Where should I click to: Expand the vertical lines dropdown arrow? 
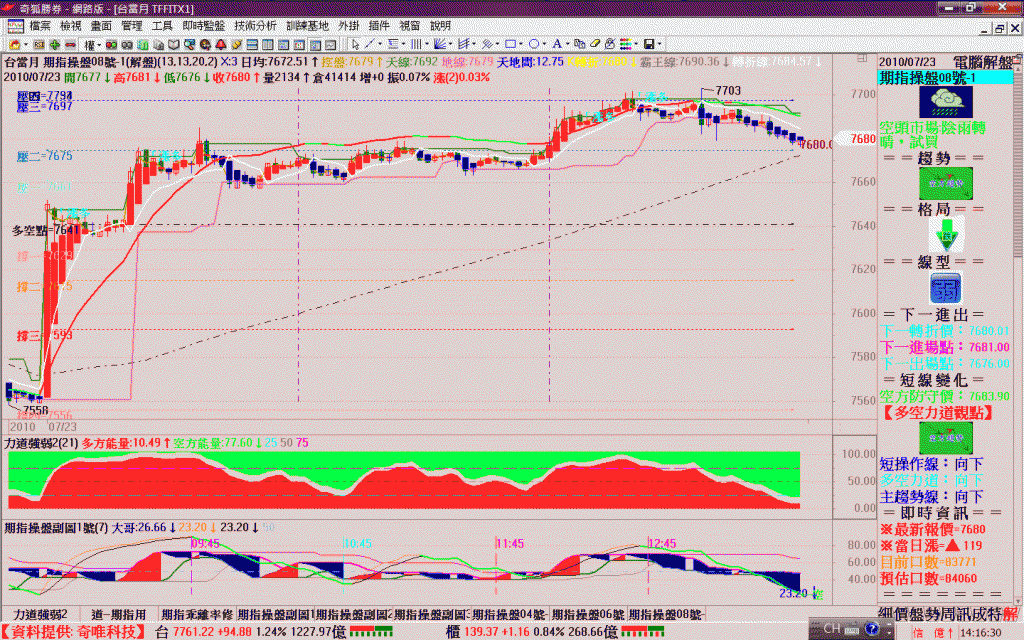(x=427, y=44)
